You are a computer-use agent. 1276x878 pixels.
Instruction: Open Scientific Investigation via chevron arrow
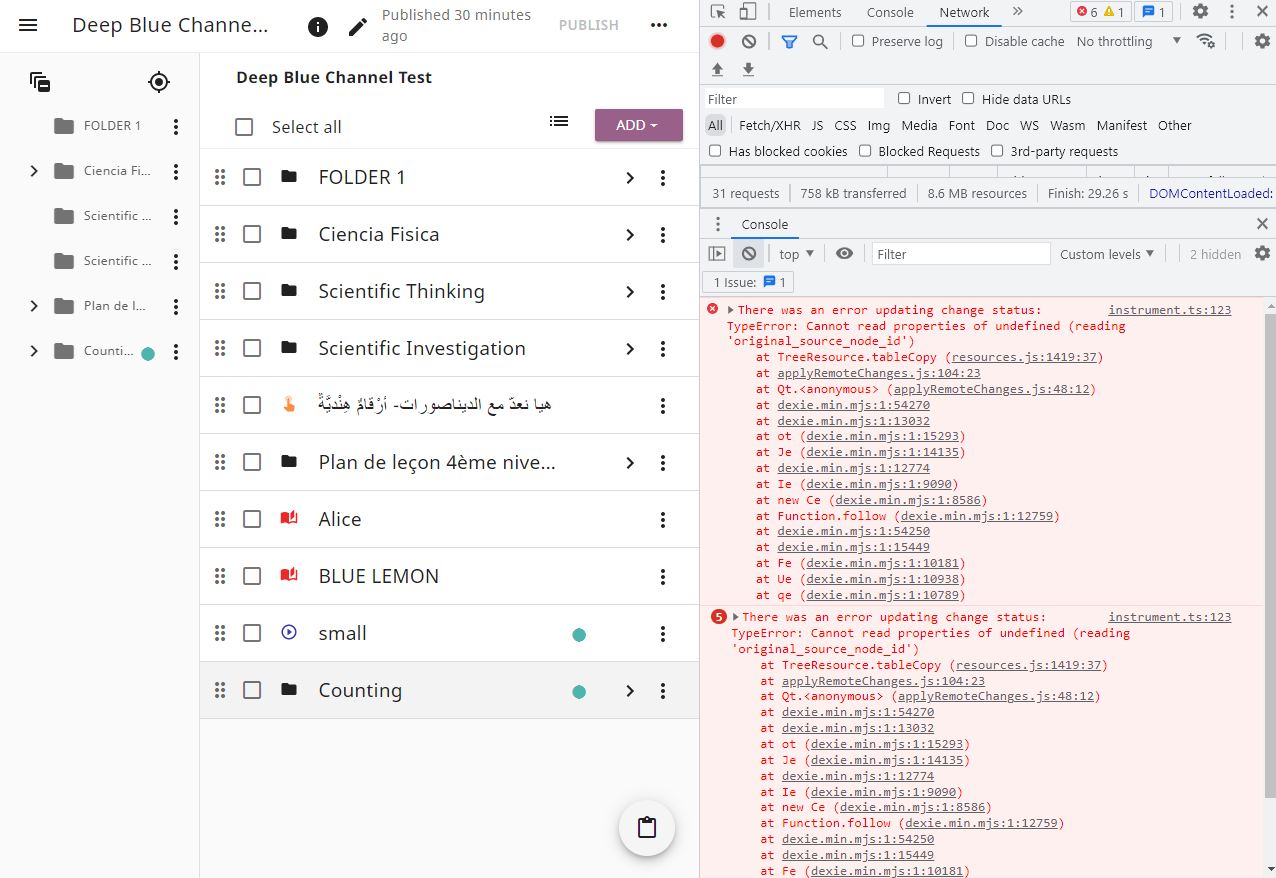[630, 348]
